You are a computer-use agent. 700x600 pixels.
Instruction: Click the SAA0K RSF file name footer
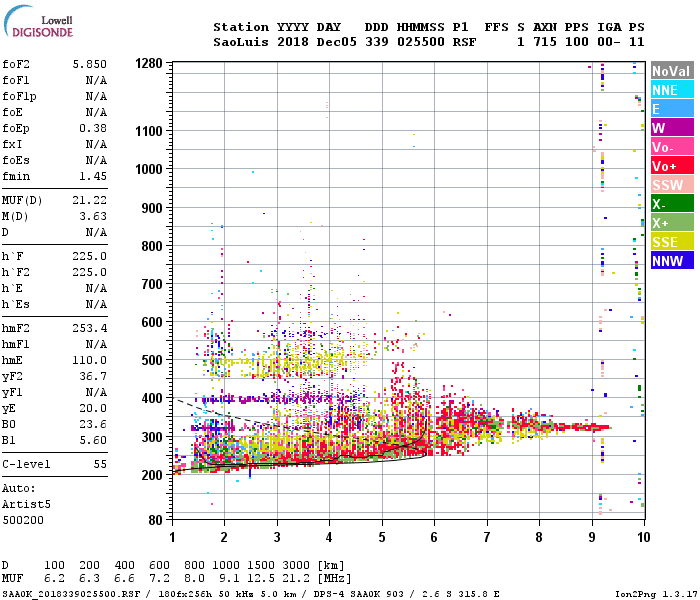[71, 594]
